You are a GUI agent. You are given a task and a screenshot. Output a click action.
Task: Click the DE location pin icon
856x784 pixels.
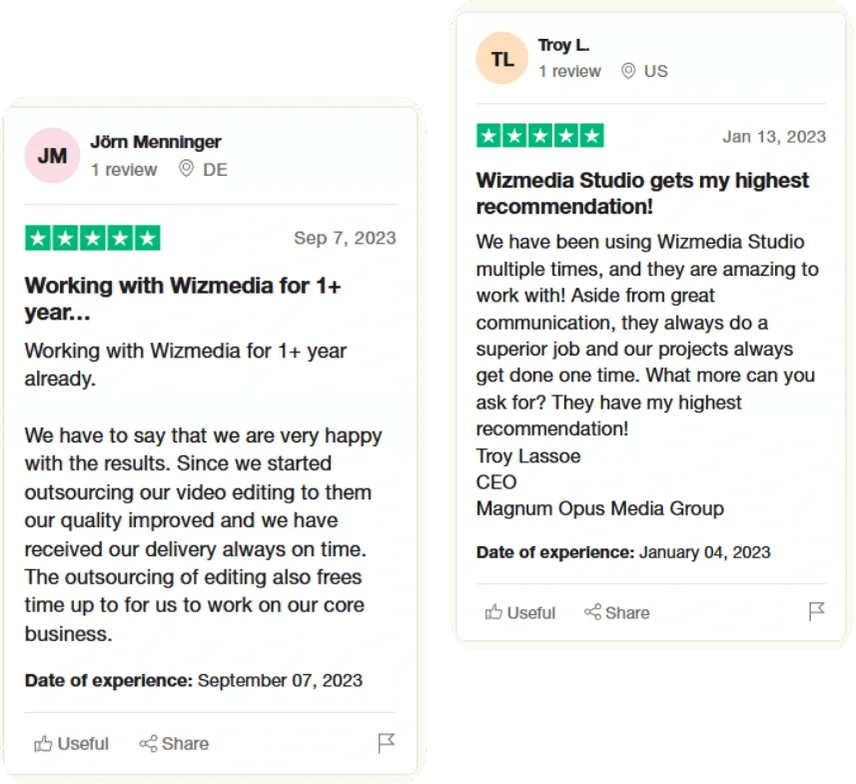186,169
